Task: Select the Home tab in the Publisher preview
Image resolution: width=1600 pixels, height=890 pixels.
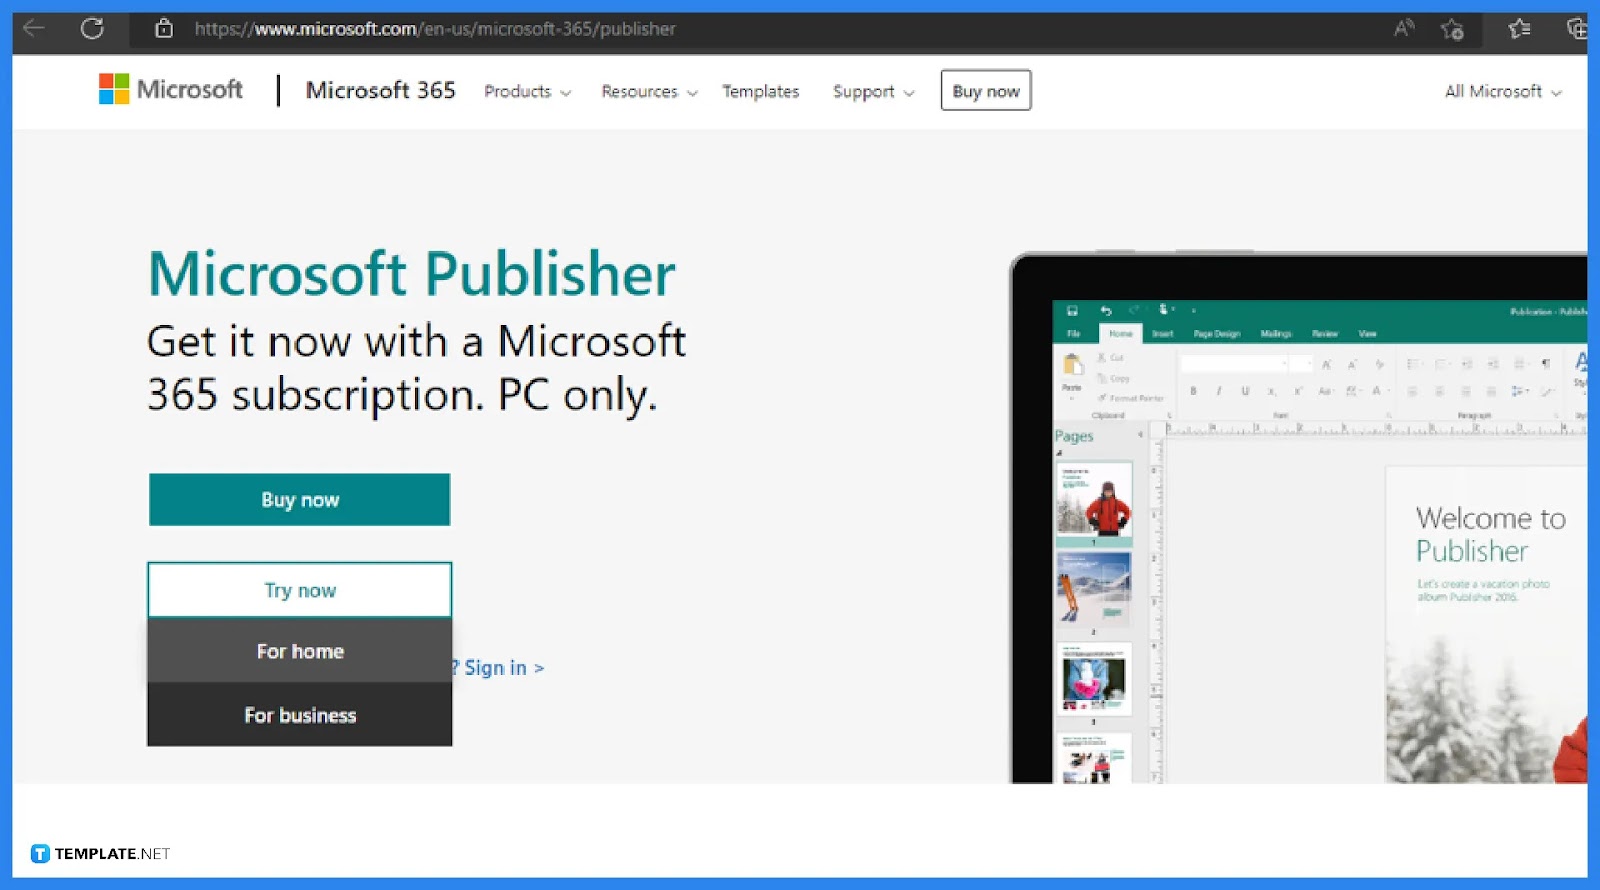Action: (x=1121, y=333)
